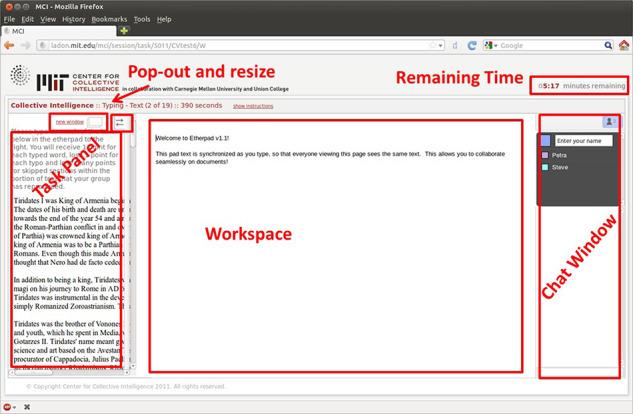Click the search engine icon in search bar

(488, 45)
